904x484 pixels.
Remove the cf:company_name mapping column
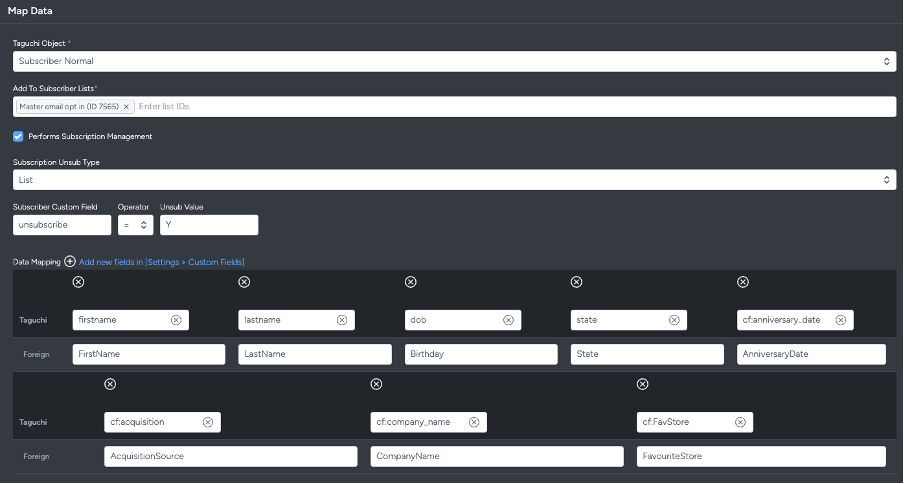pos(376,384)
